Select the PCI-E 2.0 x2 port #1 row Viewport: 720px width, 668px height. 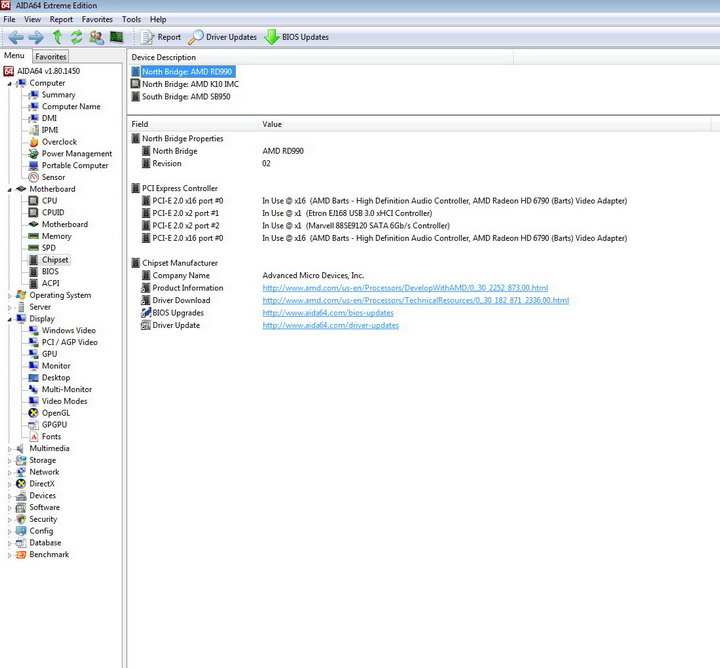click(287, 213)
